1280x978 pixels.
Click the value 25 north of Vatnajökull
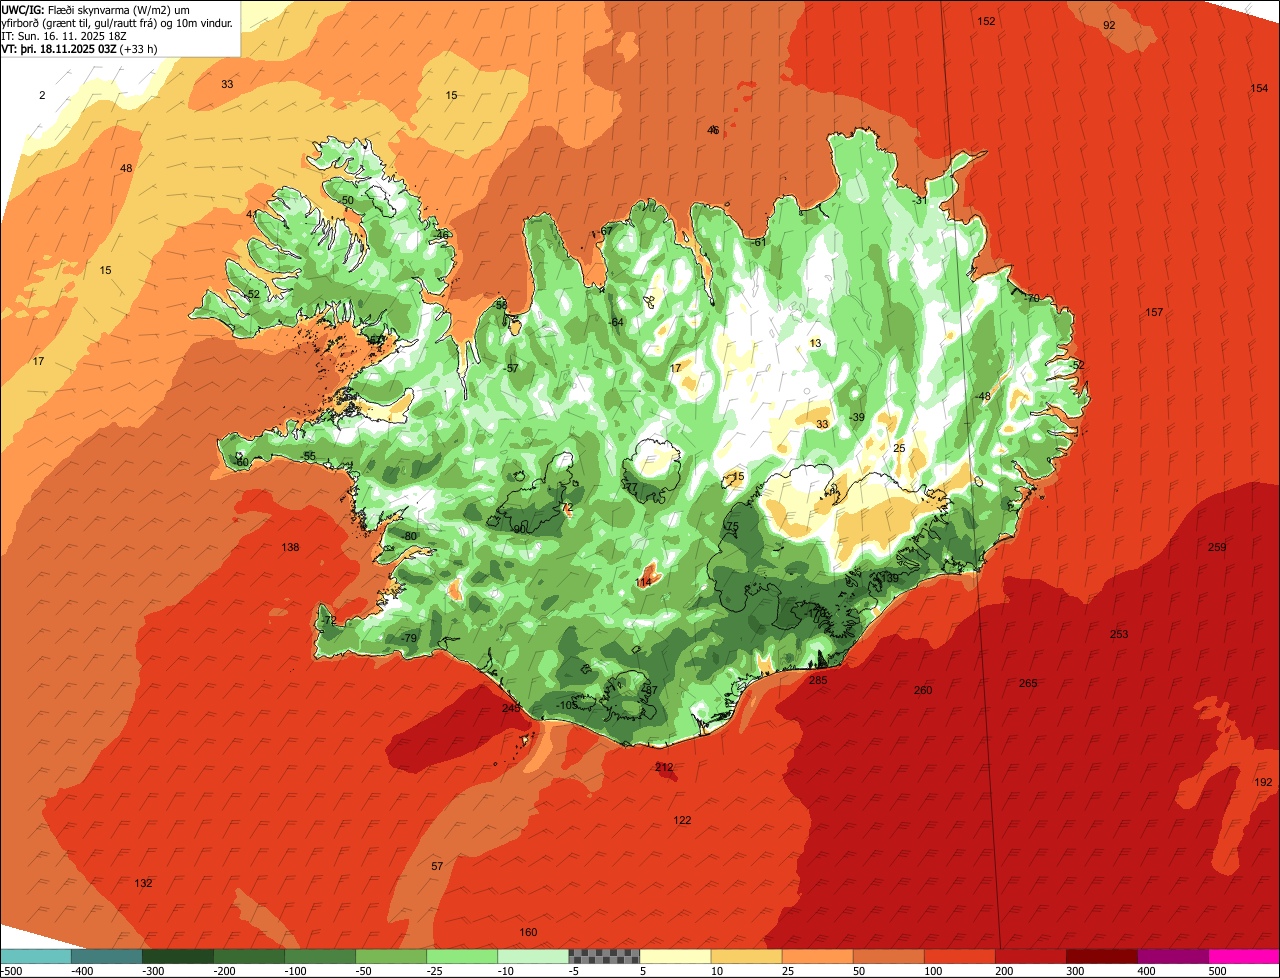tap(899, 448)
